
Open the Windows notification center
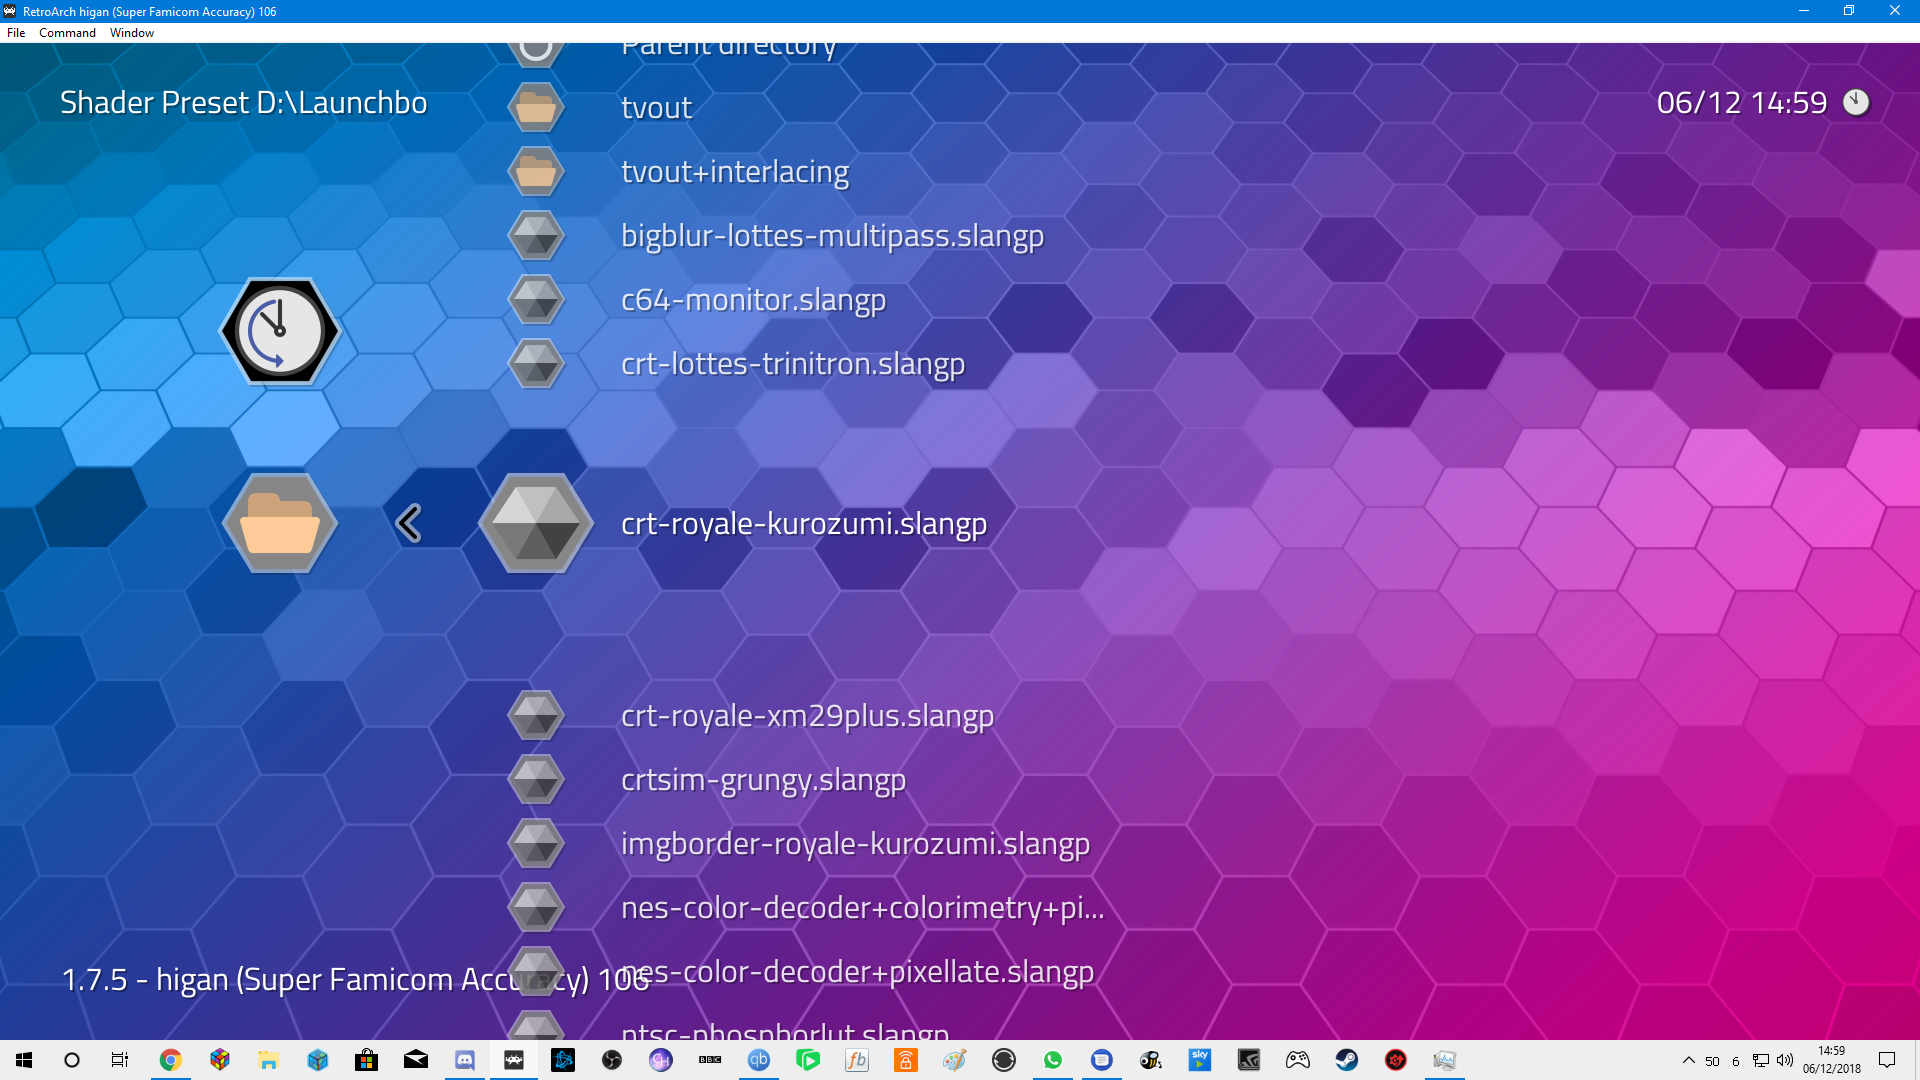(1887, 1060)
